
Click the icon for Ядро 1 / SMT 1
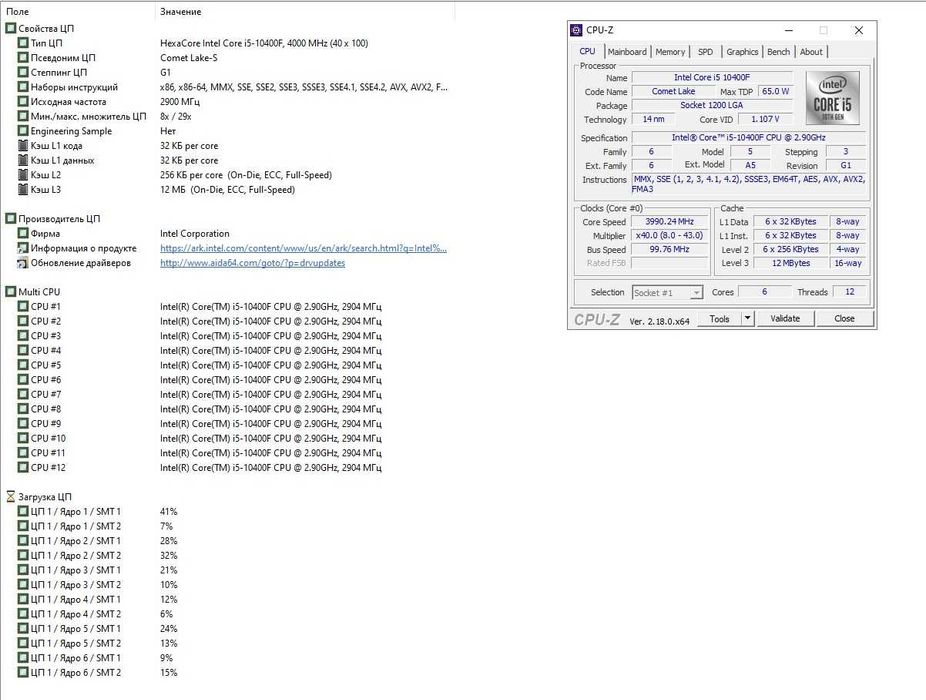click(x=23, y=511)
